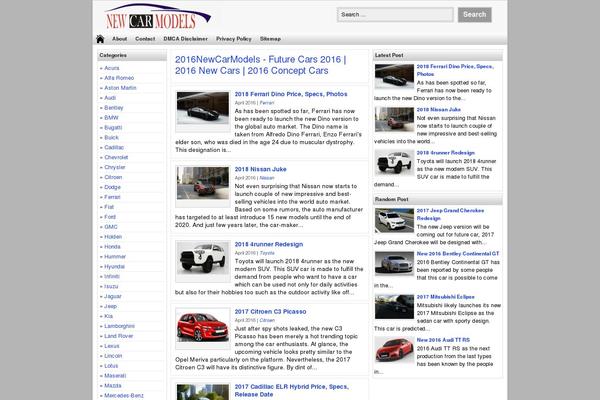Open the 2018 4runner Redesign article in main list
Screen dimensions: 600x400
(x=269, y=244)
